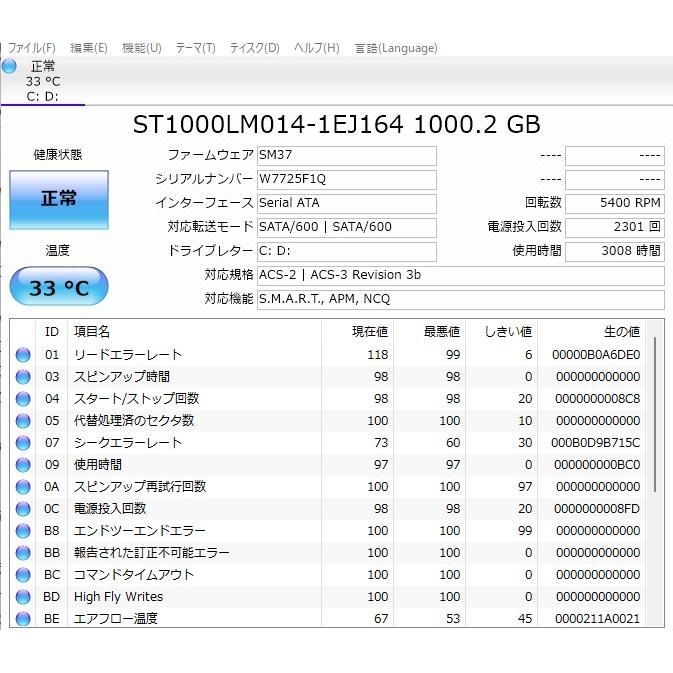Image resolution: width=673 pixels, height=673 pixels.
Task: Click the status icon for ID B8 エンドツーエンドエラー
Action: click(x=23, y=531)
